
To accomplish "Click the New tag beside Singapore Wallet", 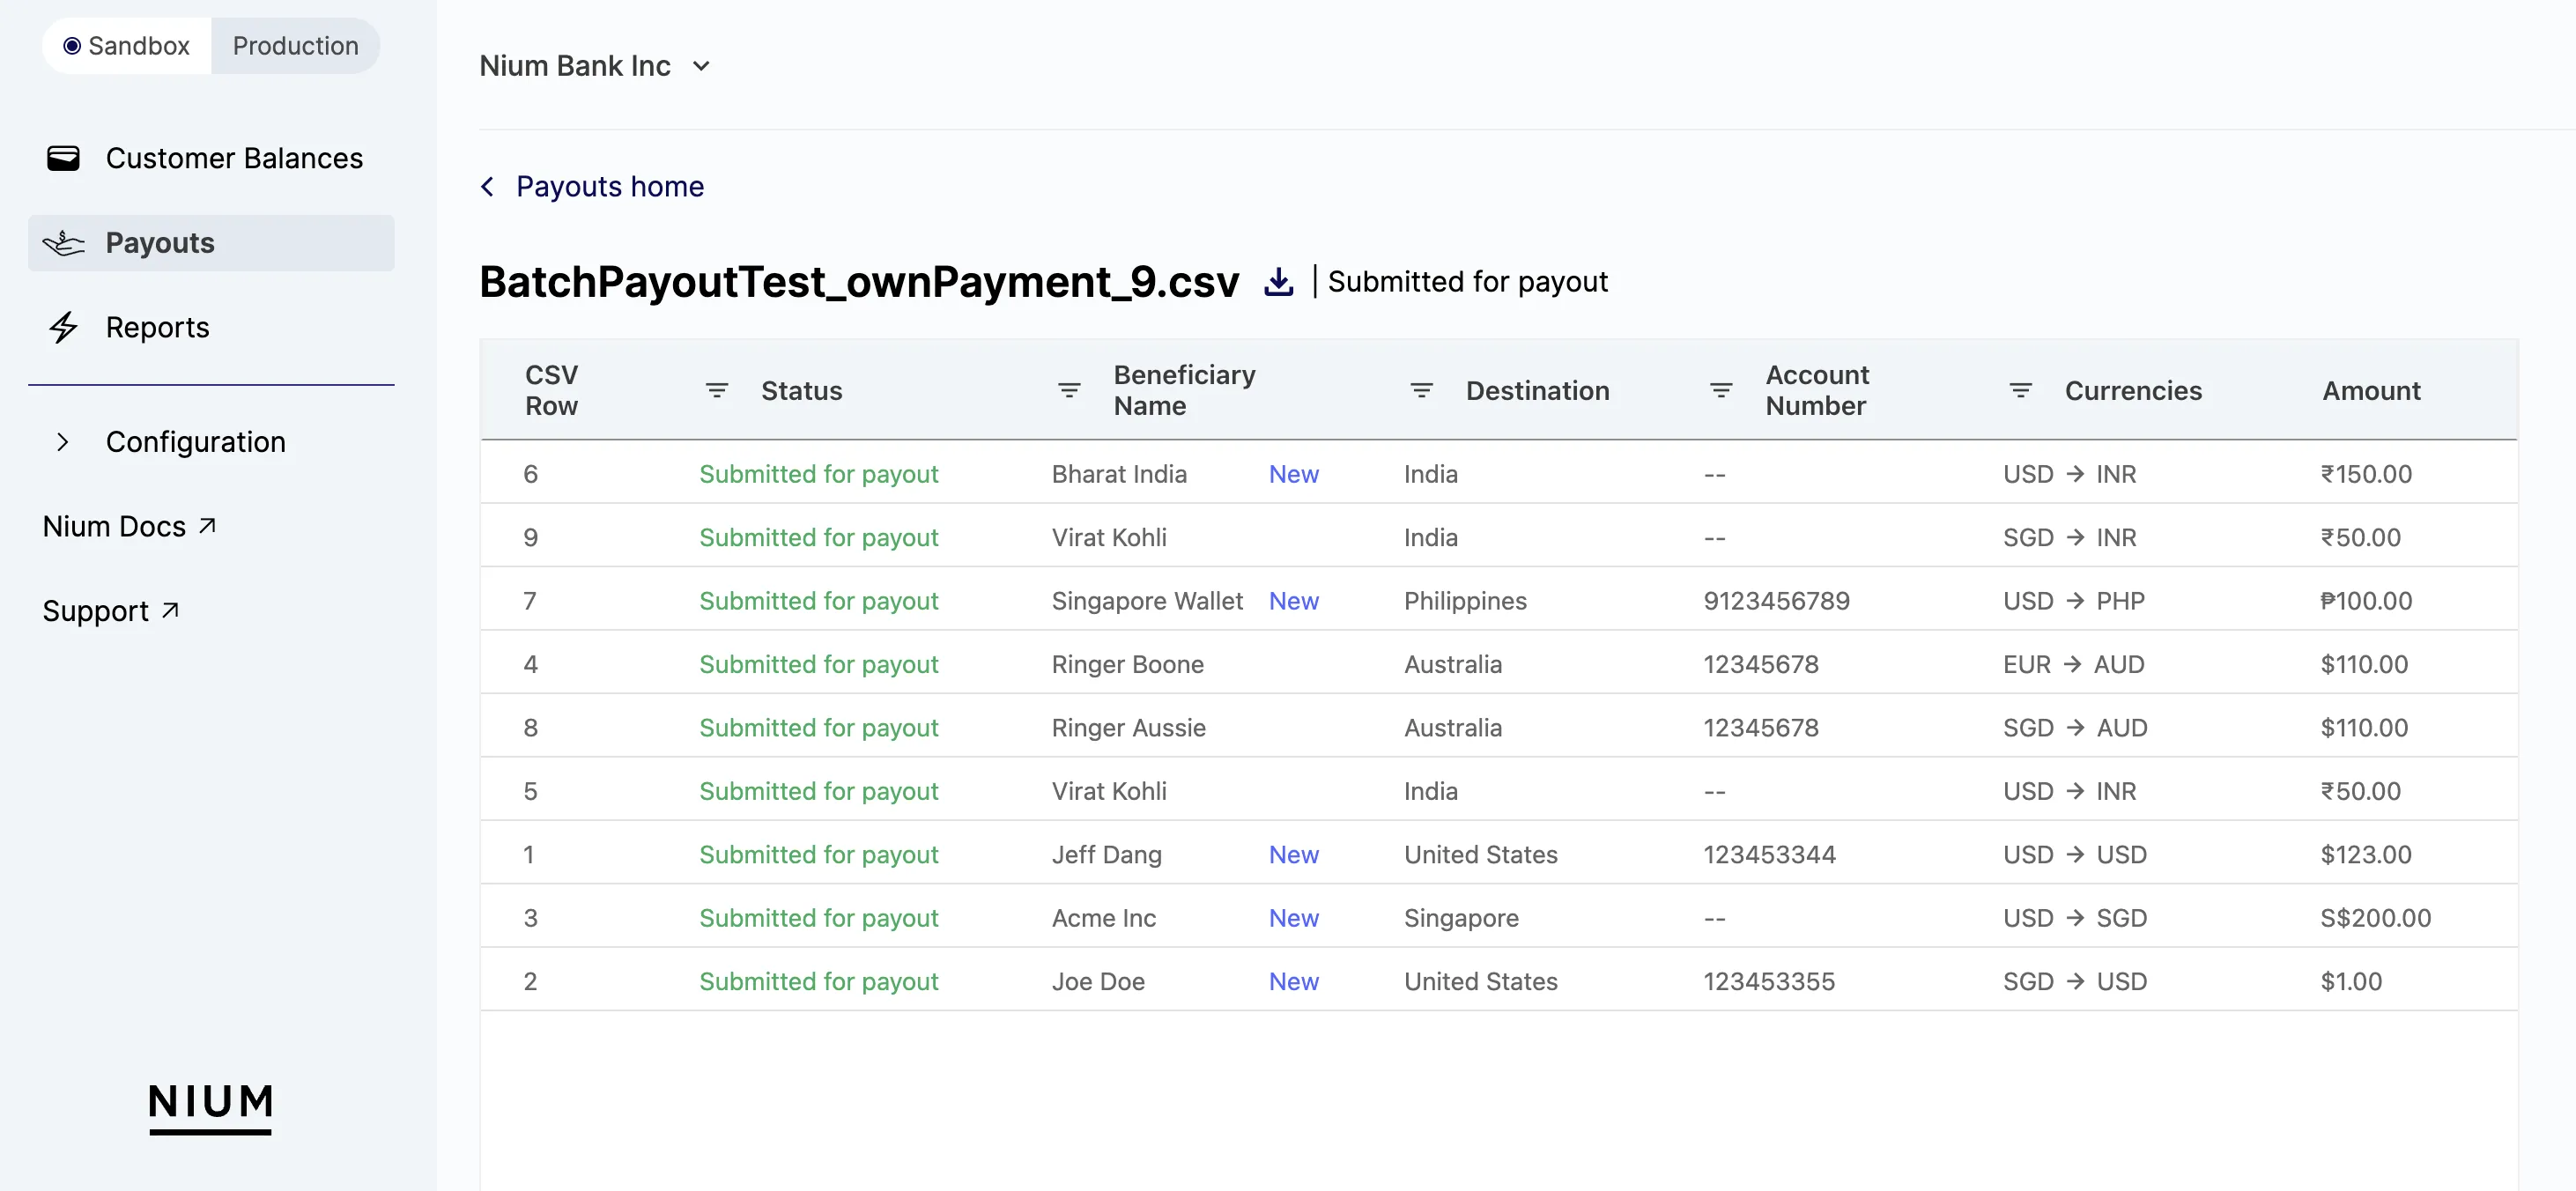I will [1293, 601].
